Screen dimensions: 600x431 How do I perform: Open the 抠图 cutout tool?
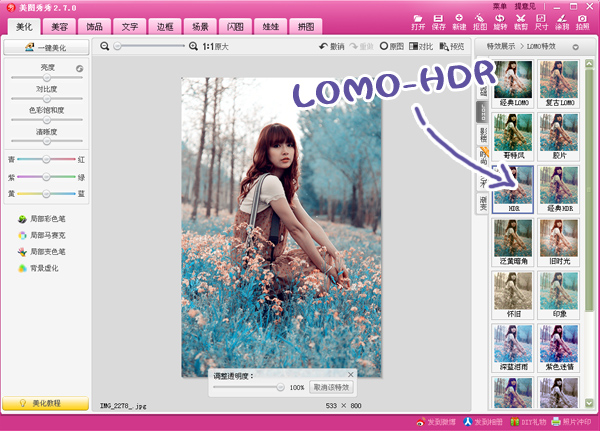479,22
